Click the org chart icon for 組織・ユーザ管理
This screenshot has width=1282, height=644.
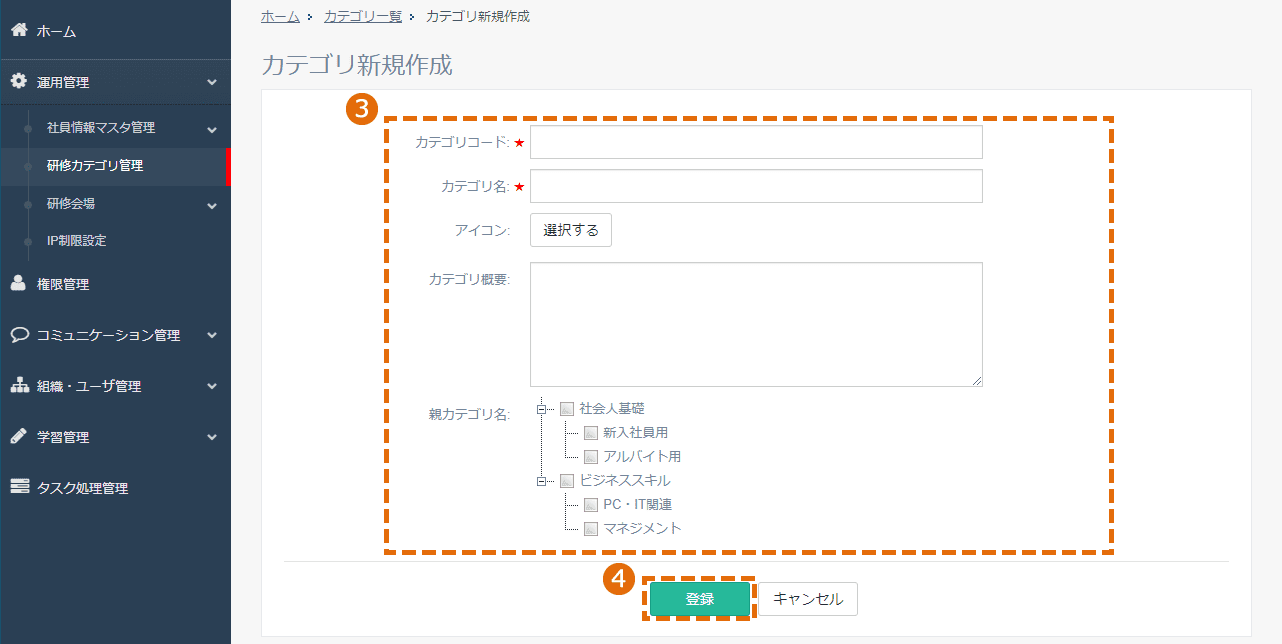tap(19, 385)
